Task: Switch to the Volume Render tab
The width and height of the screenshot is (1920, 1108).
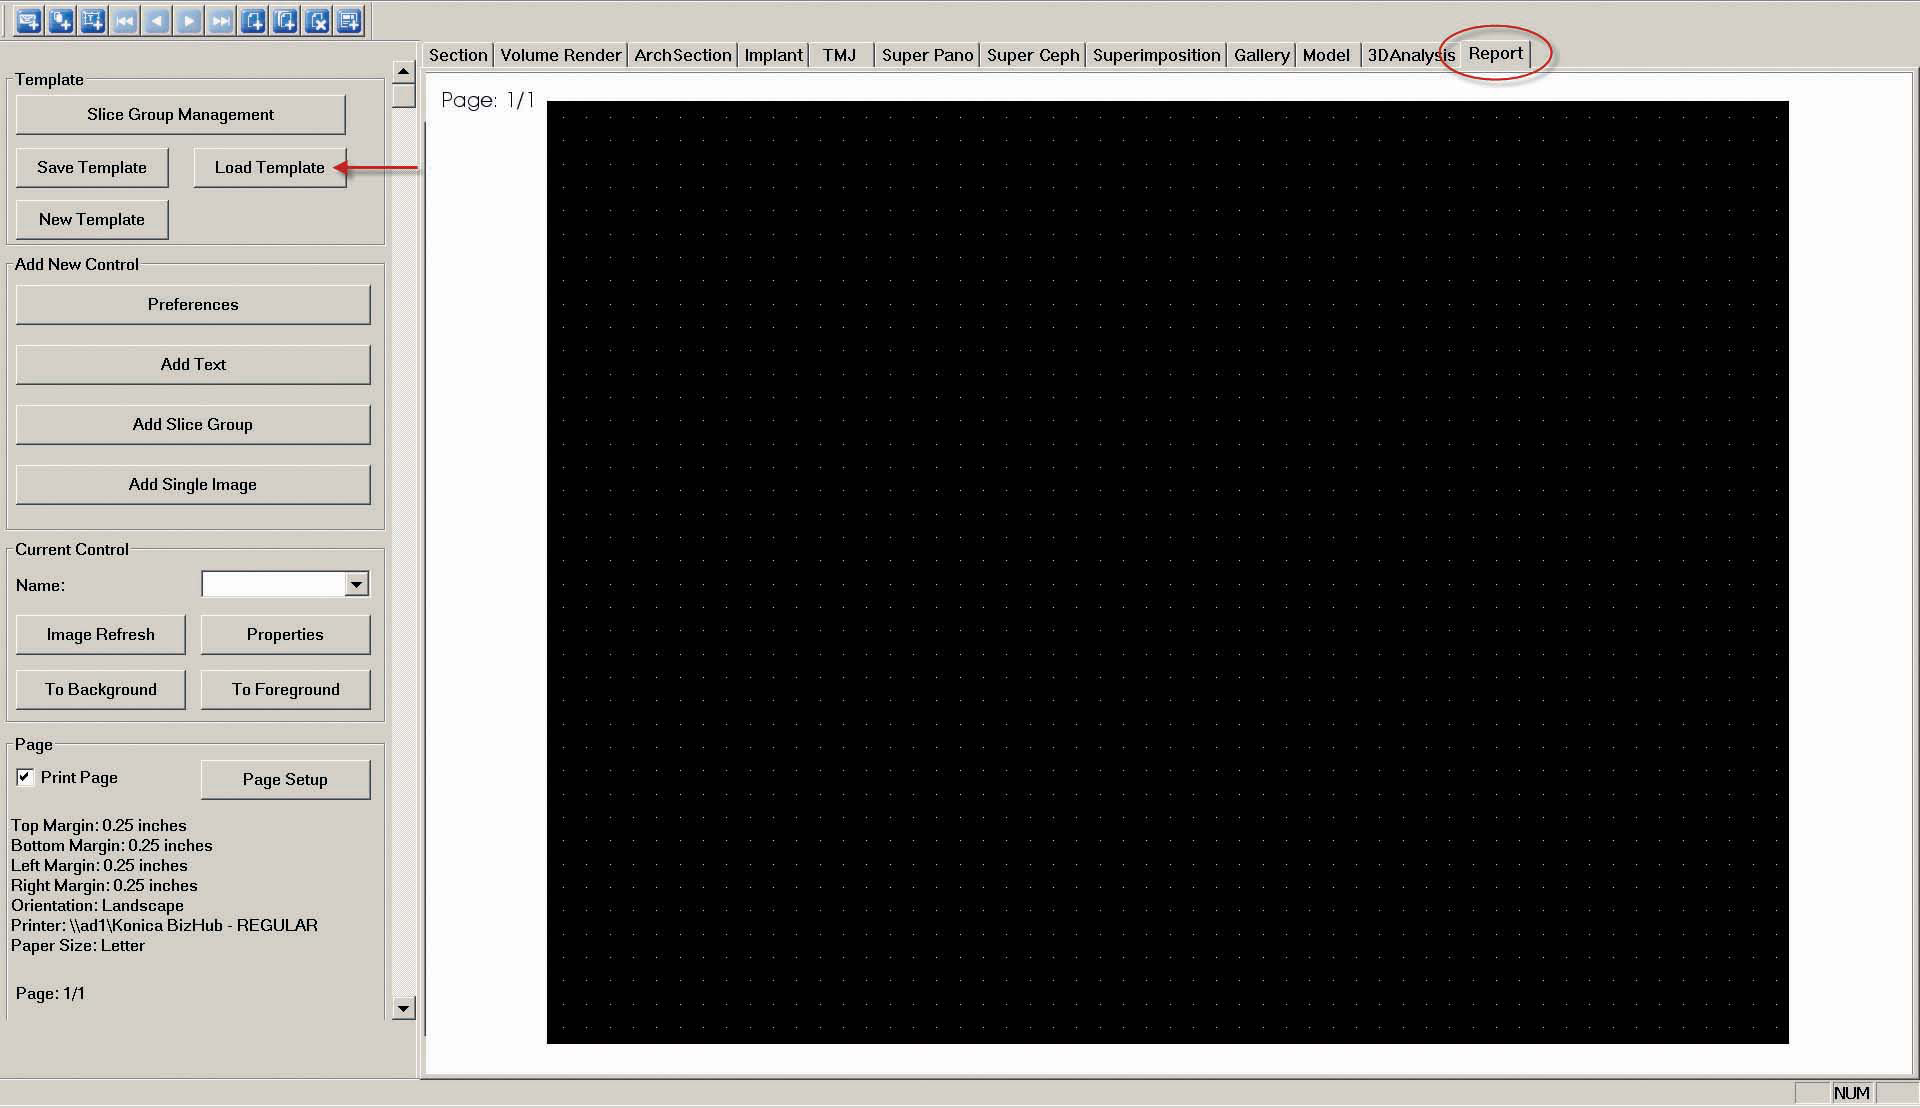Action: pos(560,55)
